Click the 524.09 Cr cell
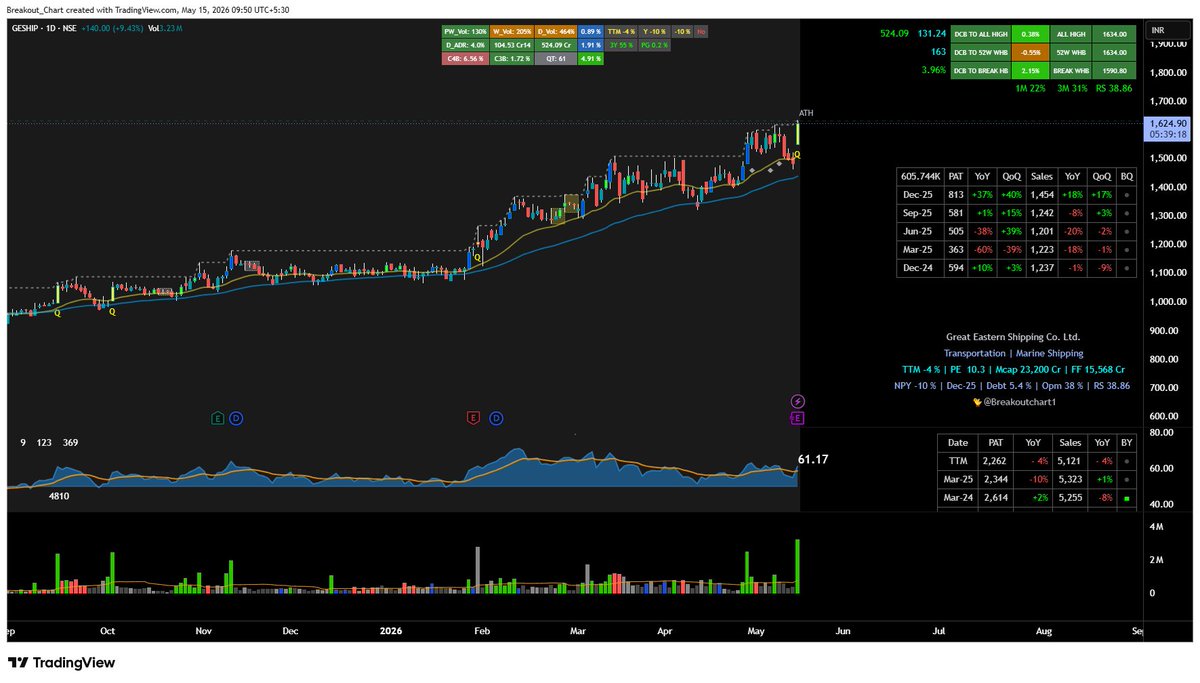The image size is (1200, 683). click(x=555, y=45)
